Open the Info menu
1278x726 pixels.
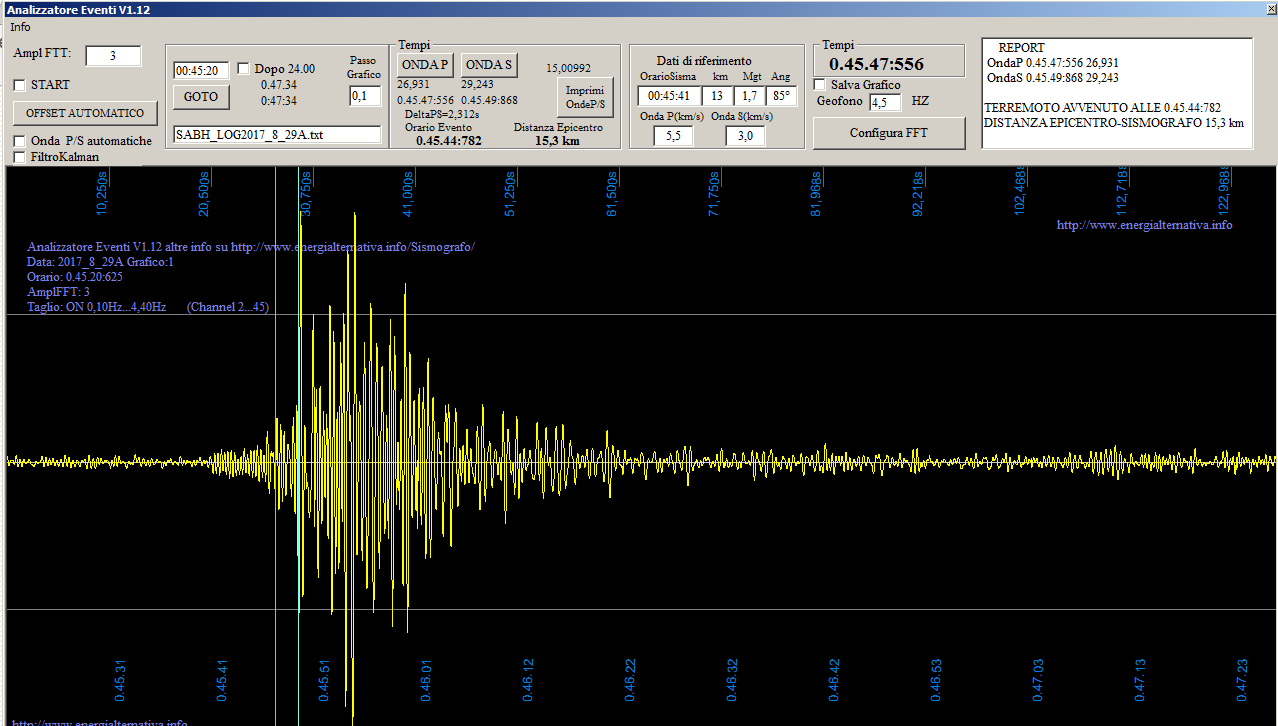coord(20,27)
